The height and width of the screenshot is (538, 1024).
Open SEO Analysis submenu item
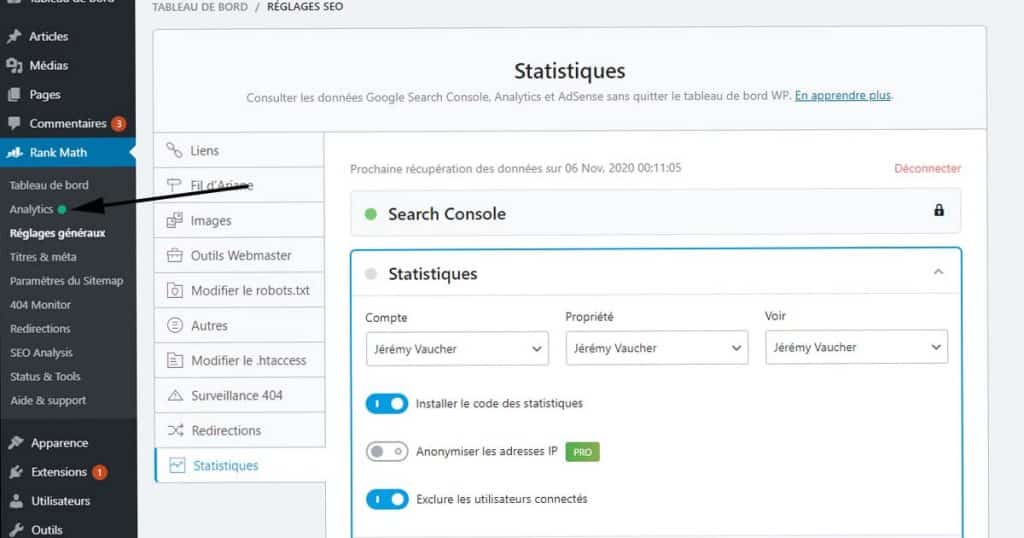(41, 353)
